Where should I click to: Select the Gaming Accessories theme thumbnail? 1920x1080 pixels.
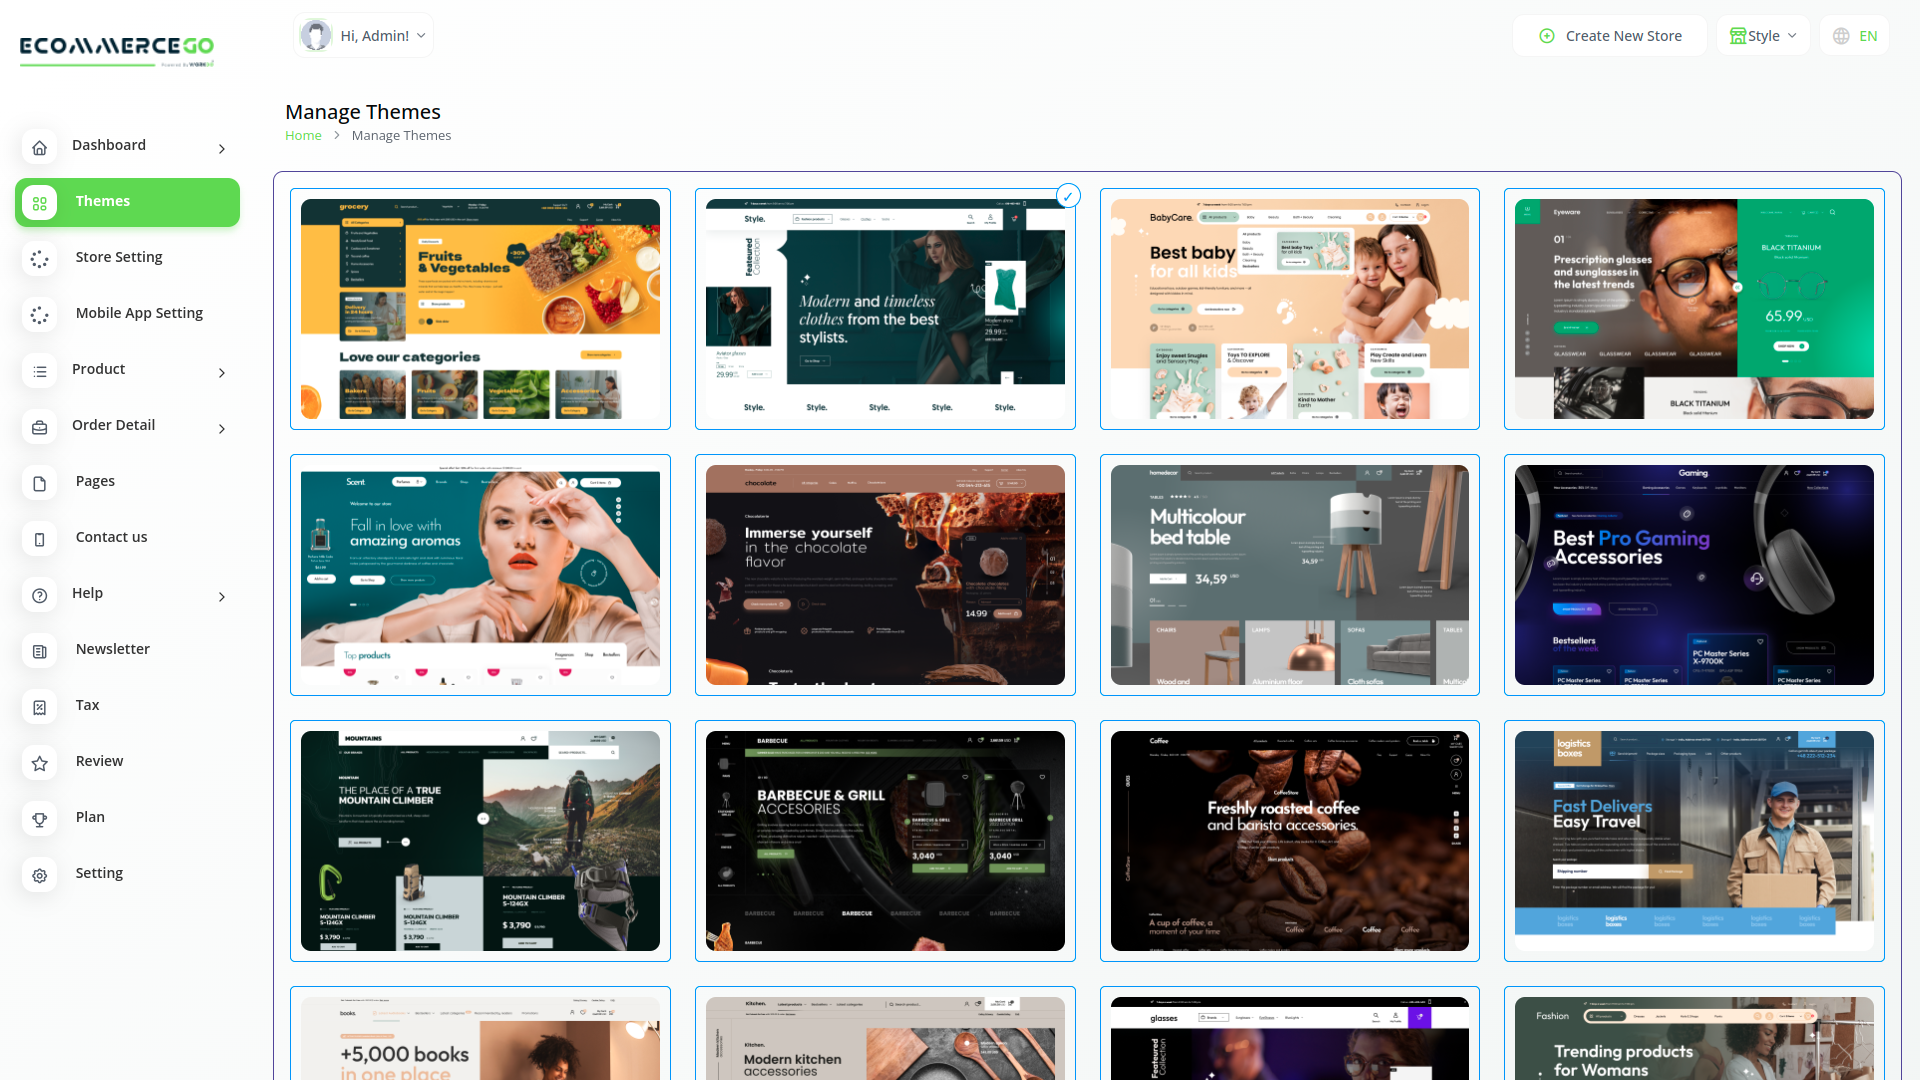[x=1694, y=575]
